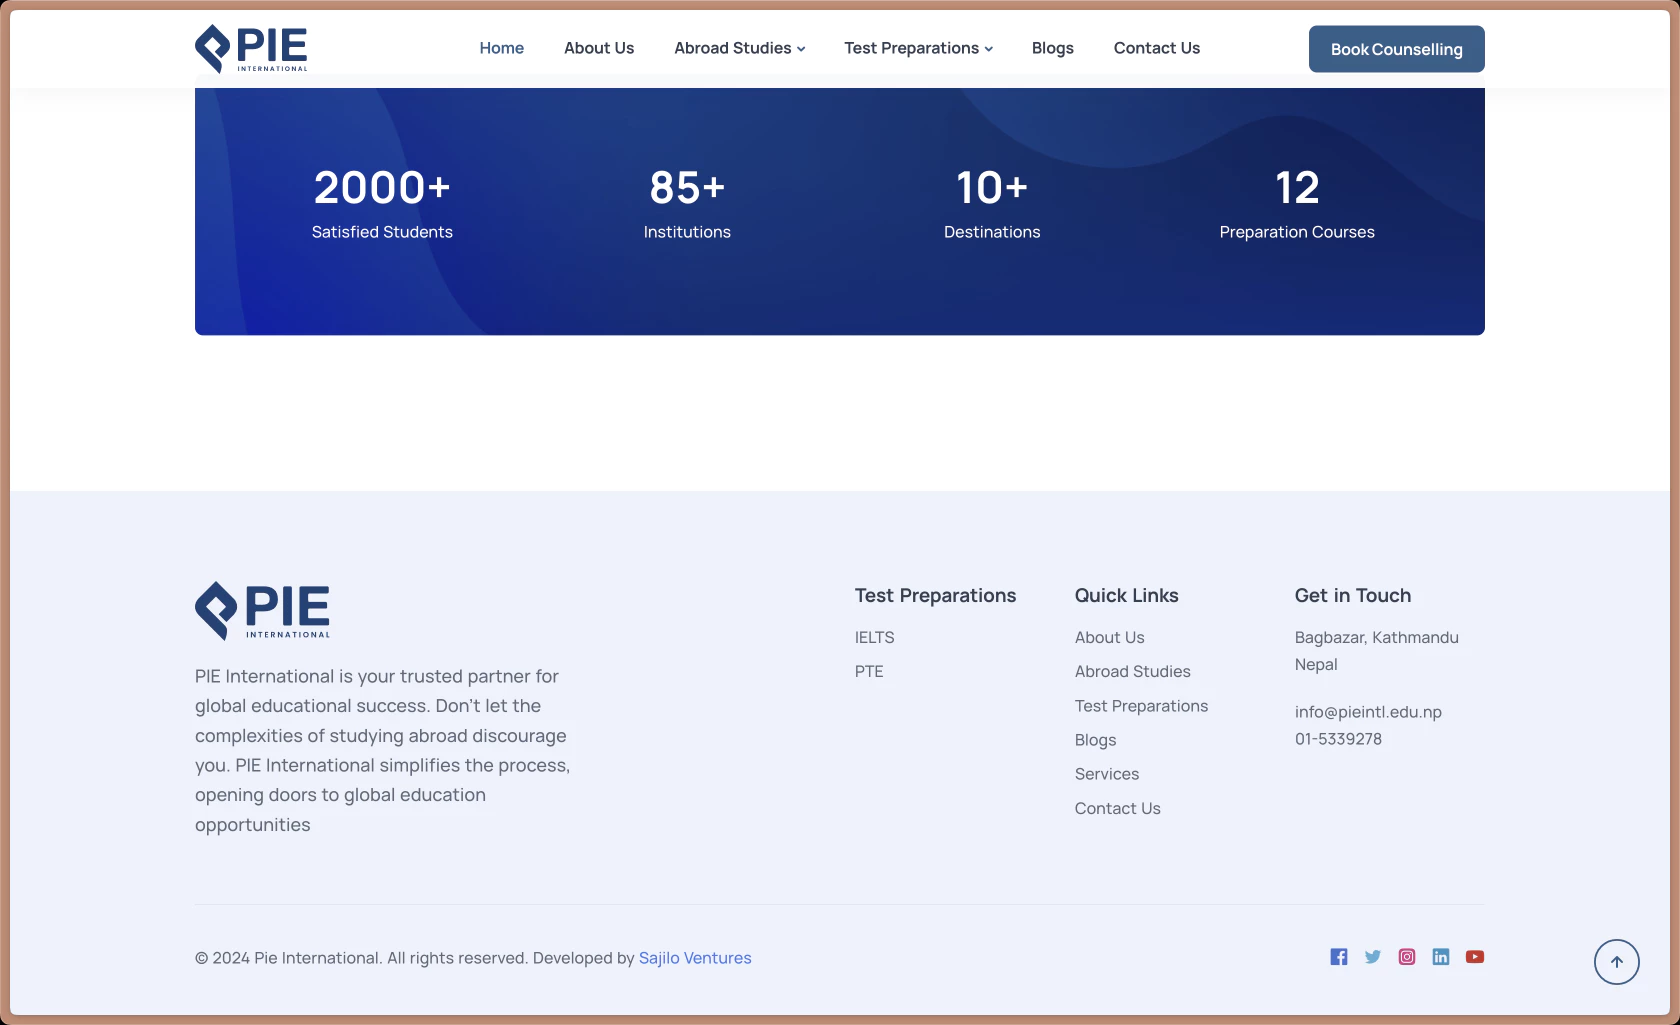1680x1025 pixels.
Task: Select Blogs in the top navigation
Action: [x=1052, y=48]
